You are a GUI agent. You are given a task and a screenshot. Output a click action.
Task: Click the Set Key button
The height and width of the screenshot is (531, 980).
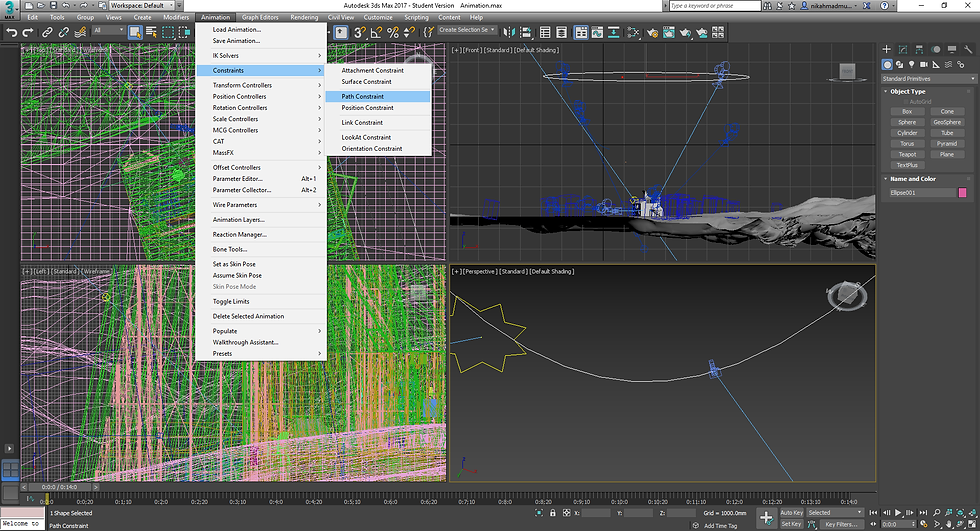pos(791,524)
